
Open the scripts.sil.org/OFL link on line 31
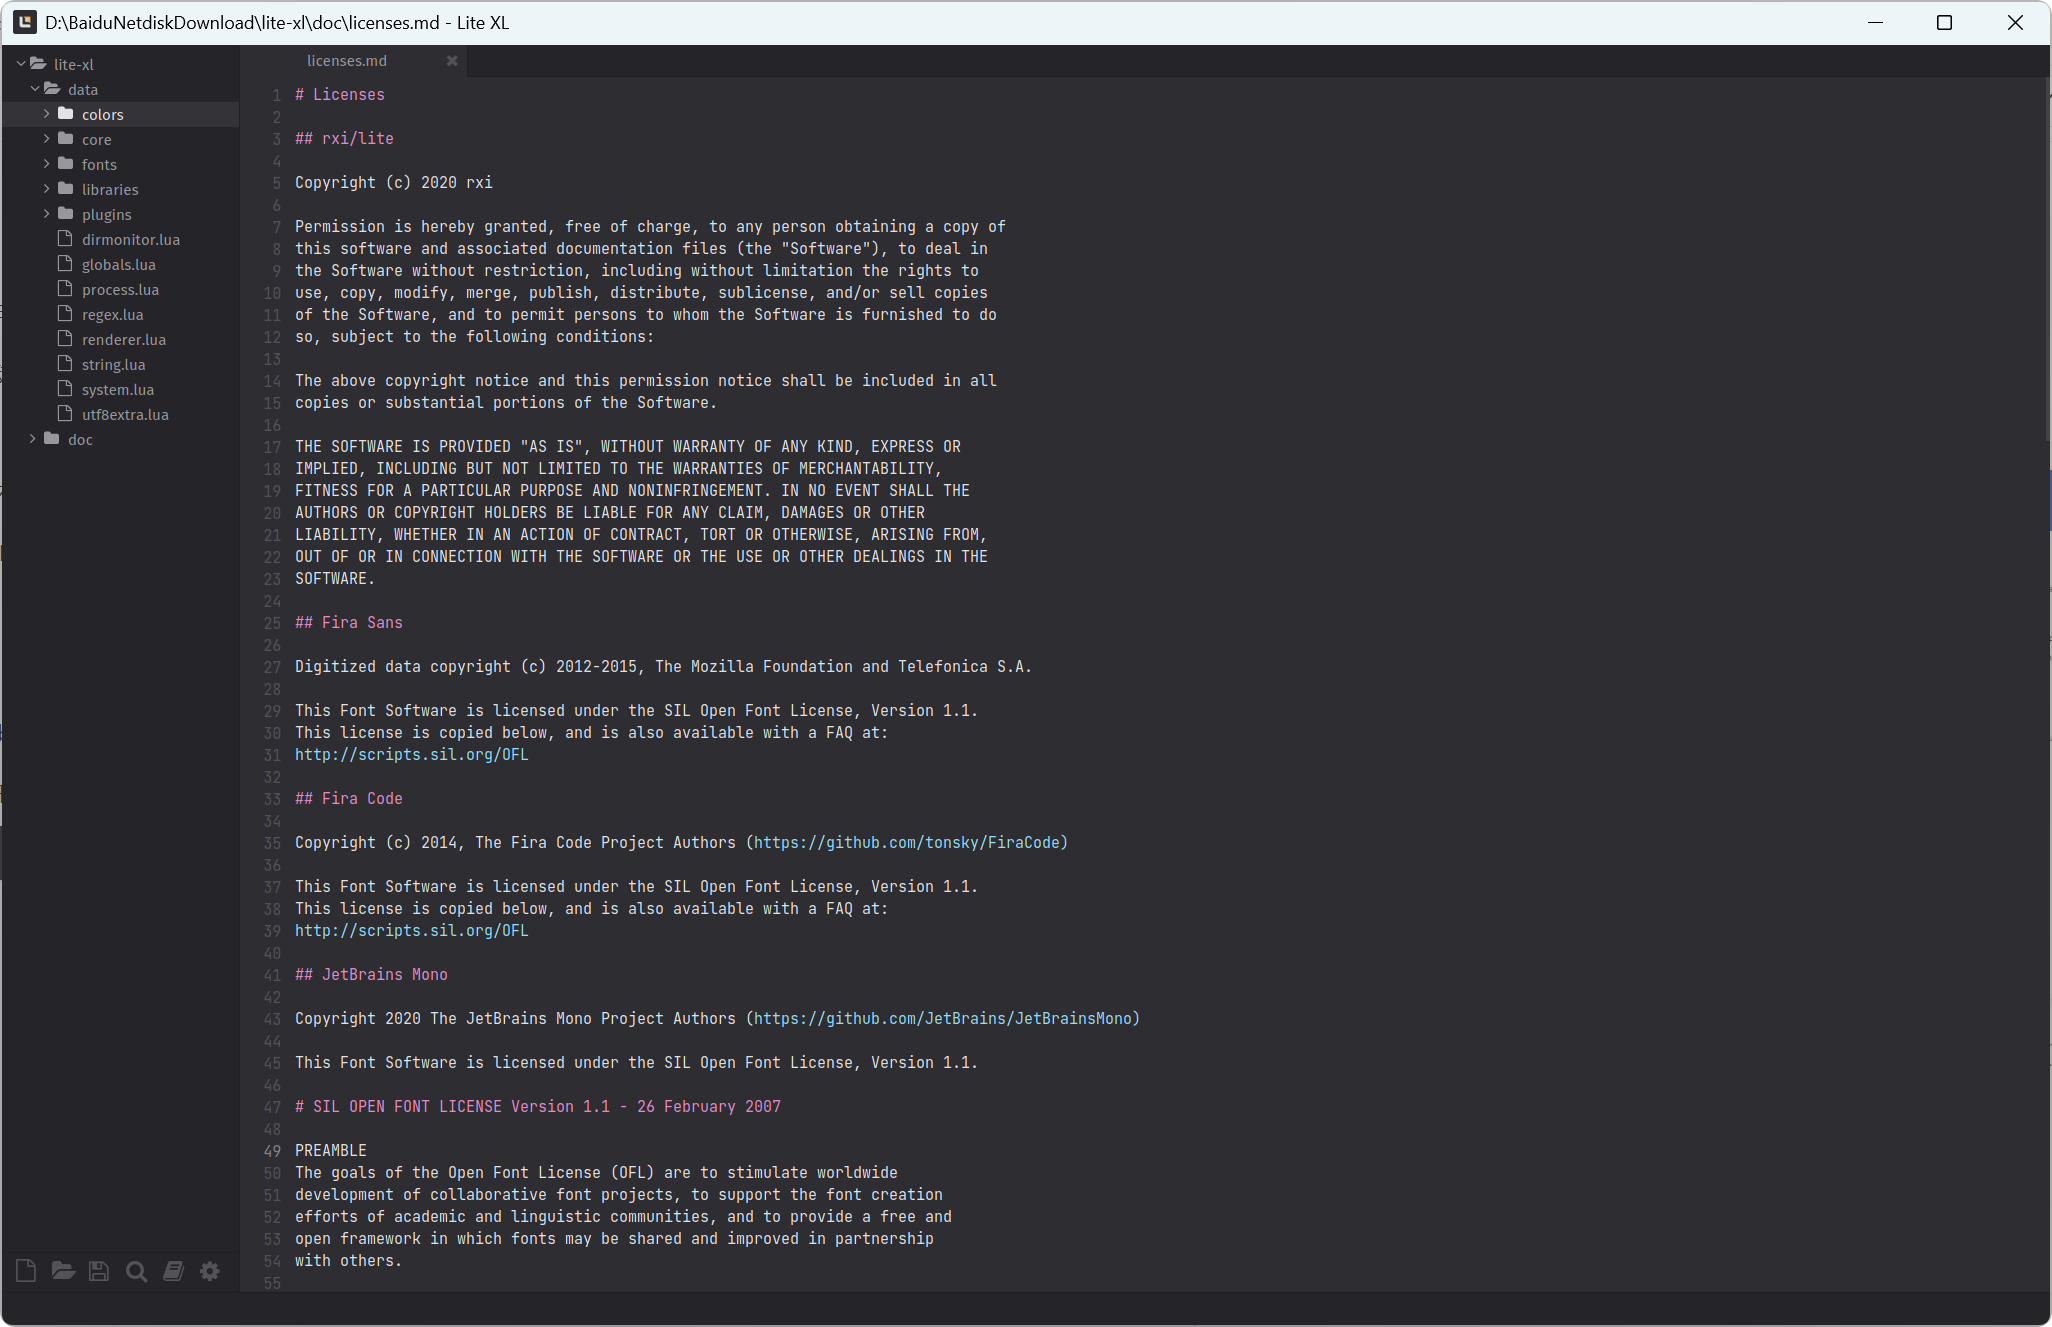coord(412,755)
